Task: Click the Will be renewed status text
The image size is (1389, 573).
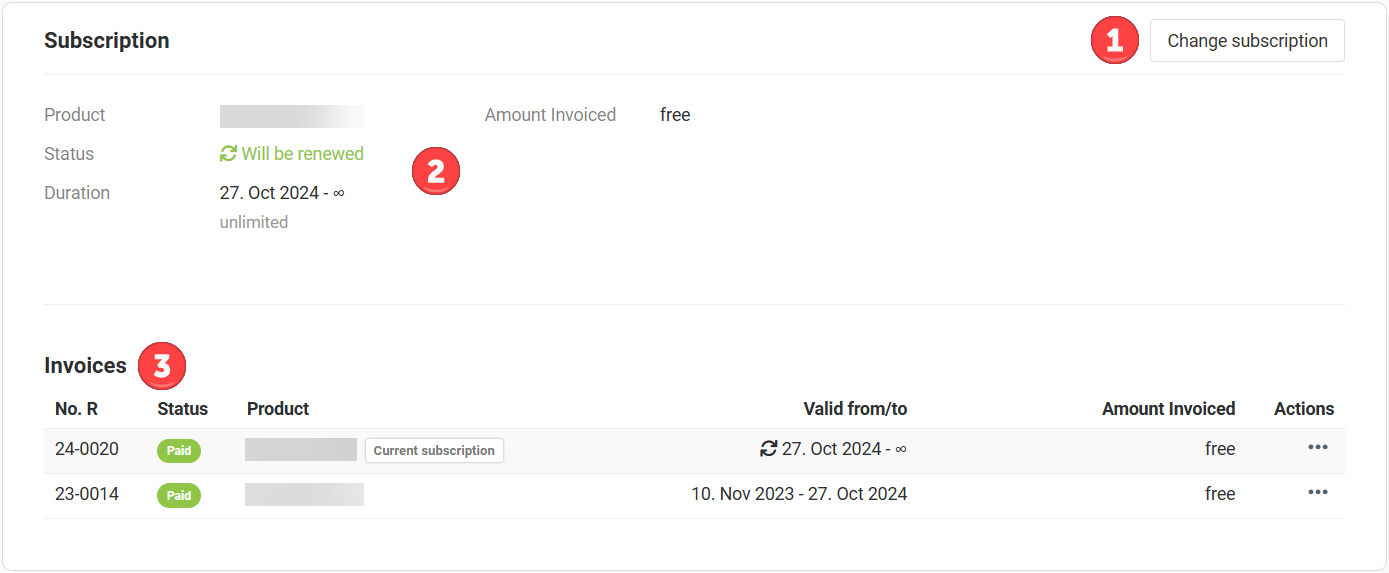Action: coord(302,154)
